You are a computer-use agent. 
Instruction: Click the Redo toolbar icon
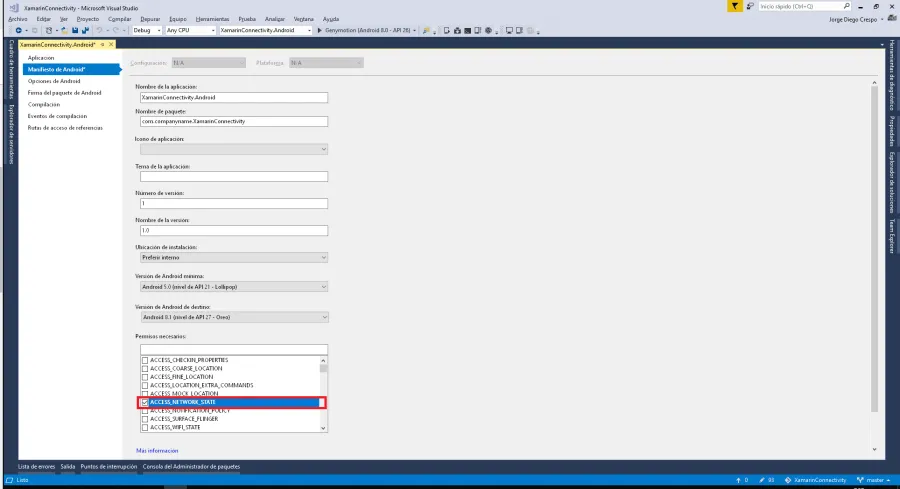pos(115,30)
